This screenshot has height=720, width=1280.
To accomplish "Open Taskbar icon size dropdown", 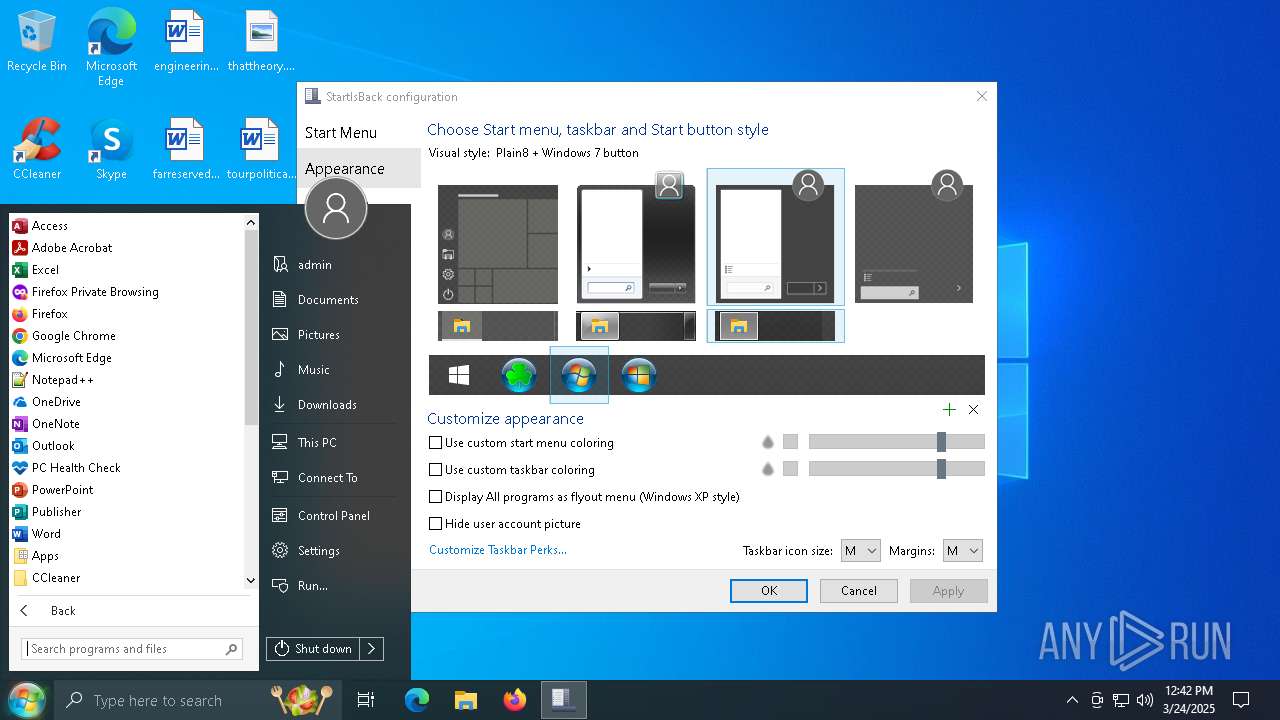I will coord(860,551).
